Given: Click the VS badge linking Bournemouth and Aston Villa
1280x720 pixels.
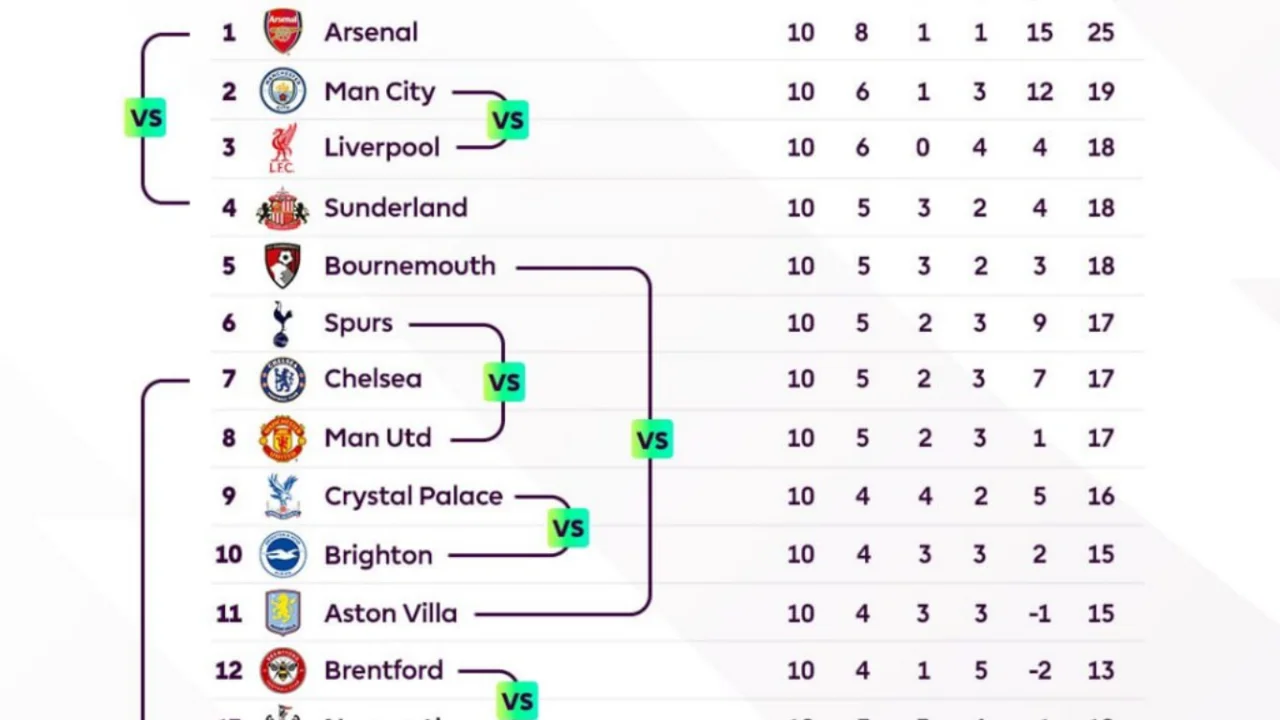Looking at the screenshot, I should pyautogui.click(x=652, y=439).
